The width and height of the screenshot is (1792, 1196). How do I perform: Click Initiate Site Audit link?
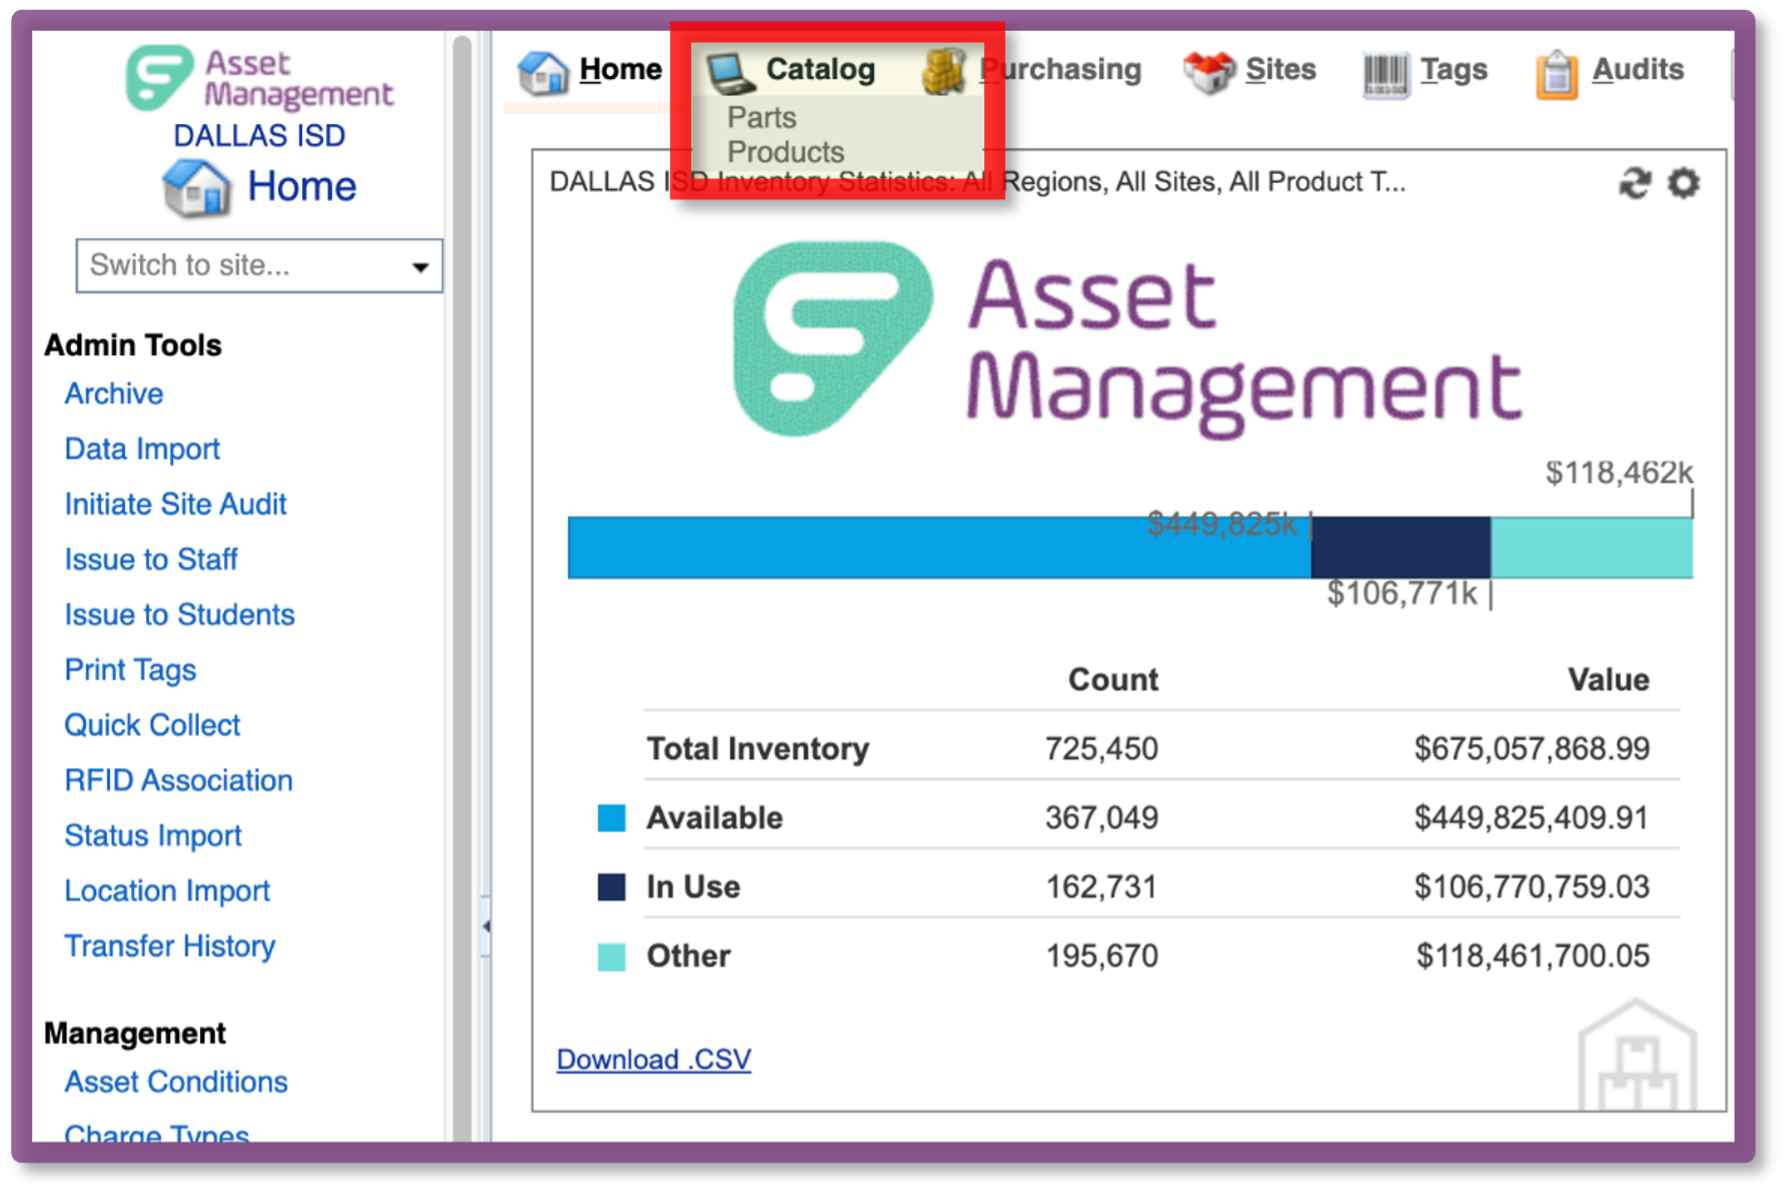176,504
